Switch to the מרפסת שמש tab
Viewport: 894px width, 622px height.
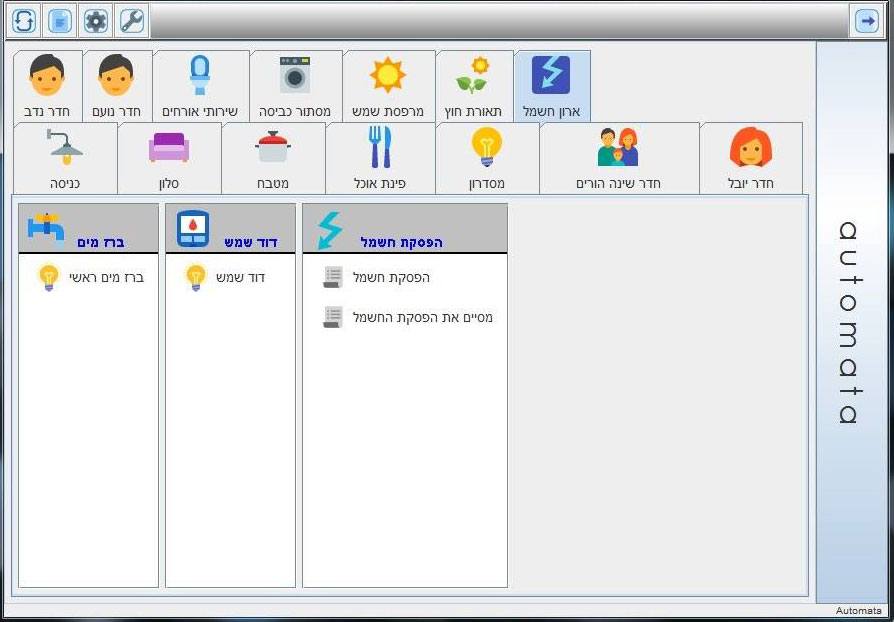pyautogui.click(x=388, y=86)
